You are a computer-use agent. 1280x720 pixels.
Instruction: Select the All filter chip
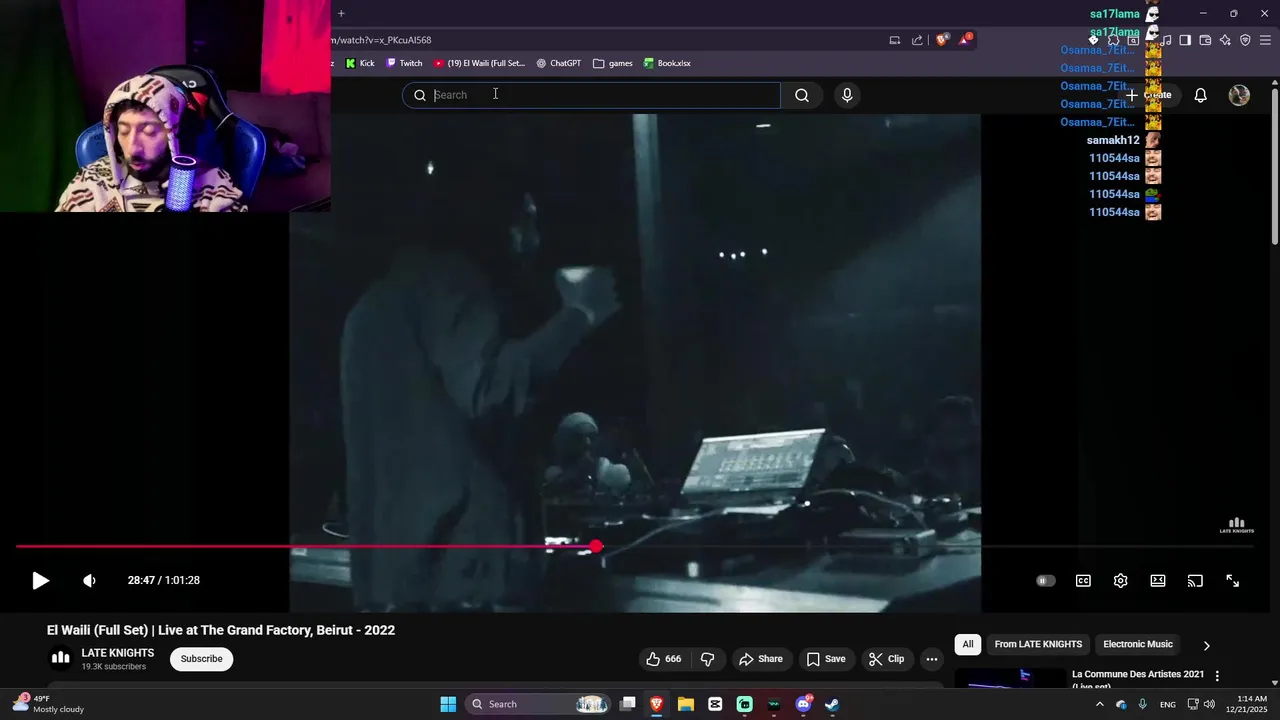967,645
